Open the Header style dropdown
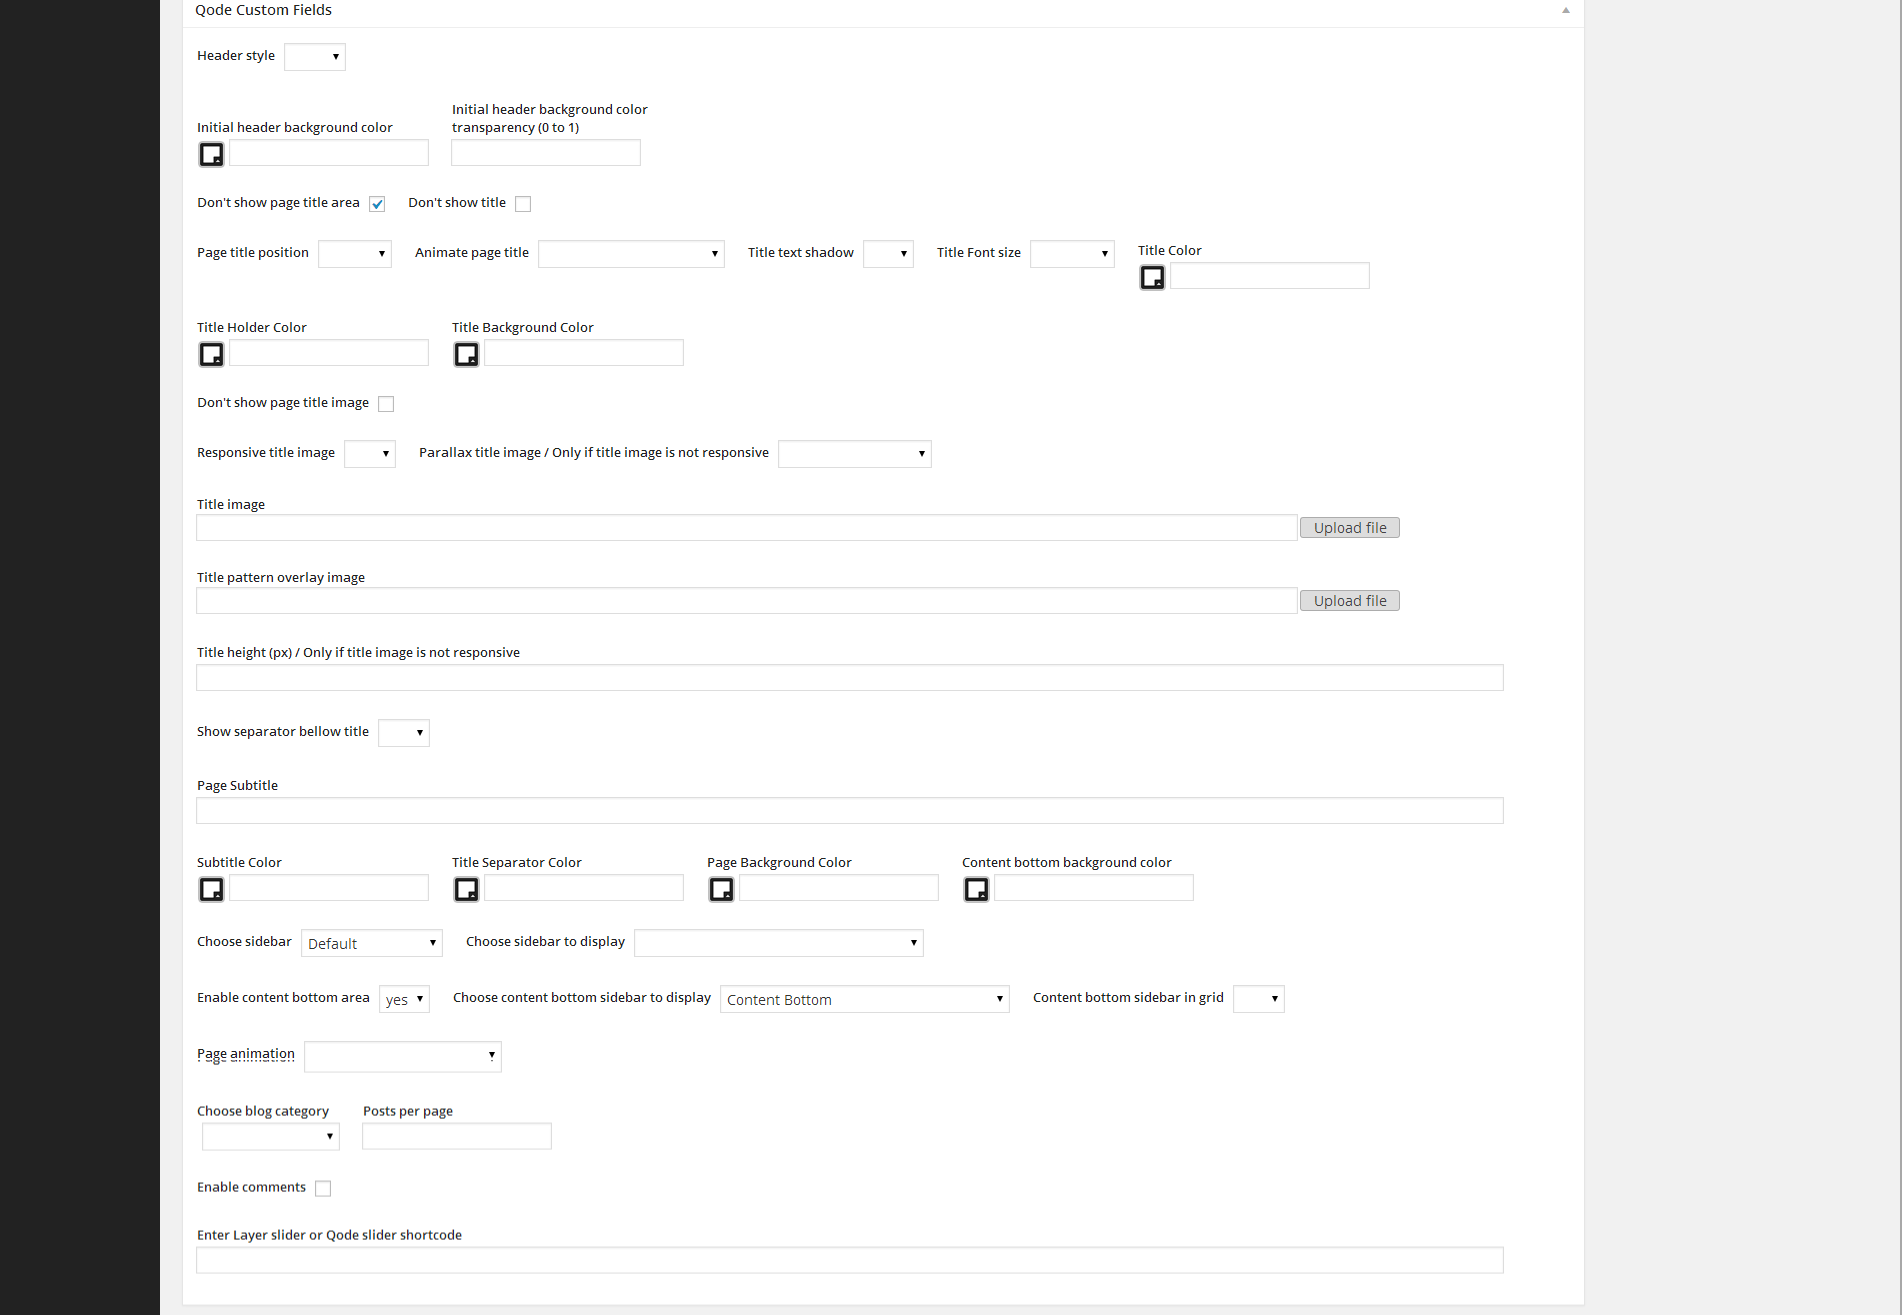The image size is (1902, 1315). pos(315,57)
